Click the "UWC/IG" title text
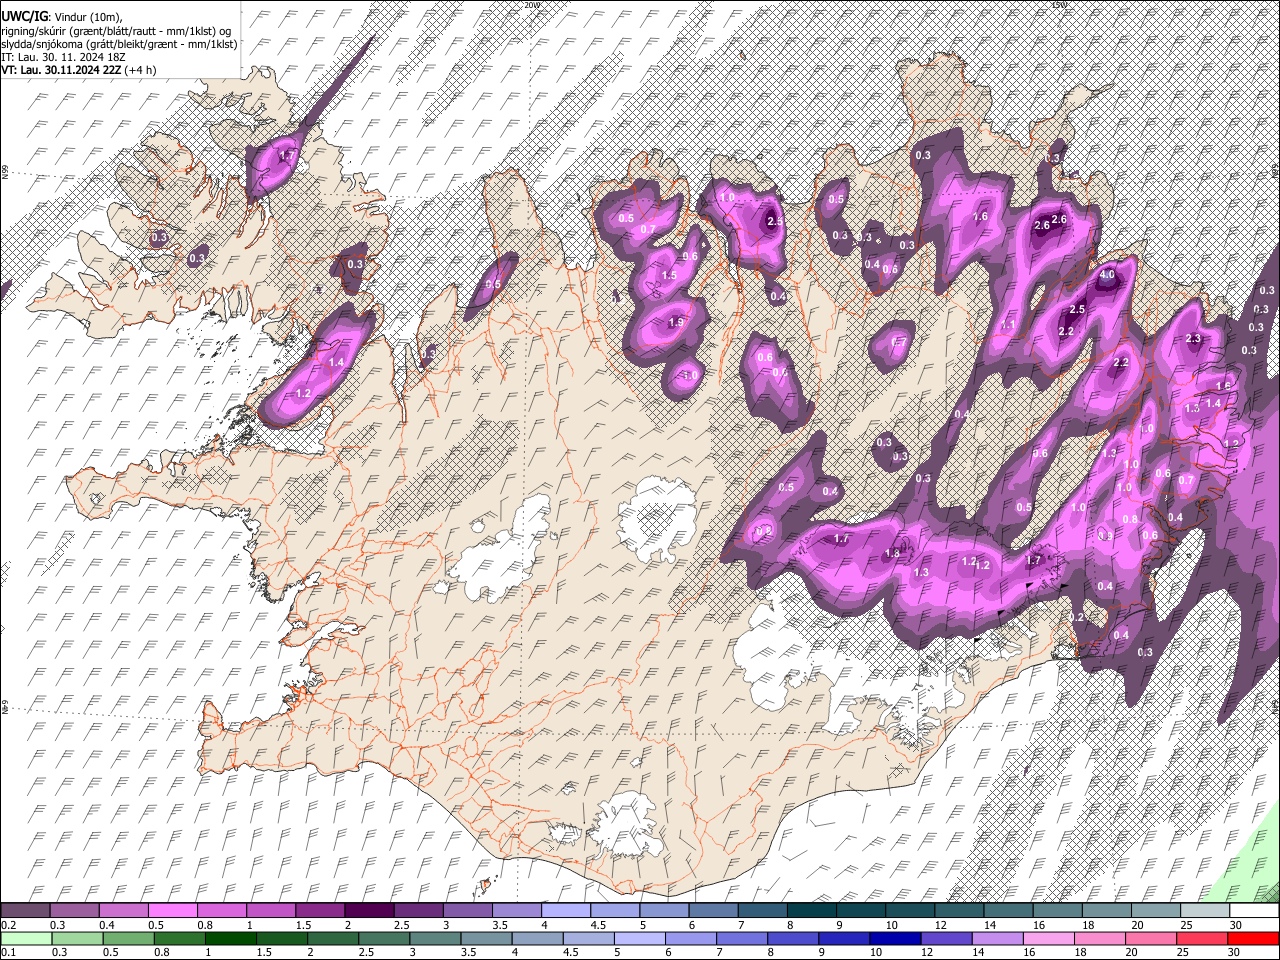Viewport: 1280px width, 960px height. pos(24,17)
